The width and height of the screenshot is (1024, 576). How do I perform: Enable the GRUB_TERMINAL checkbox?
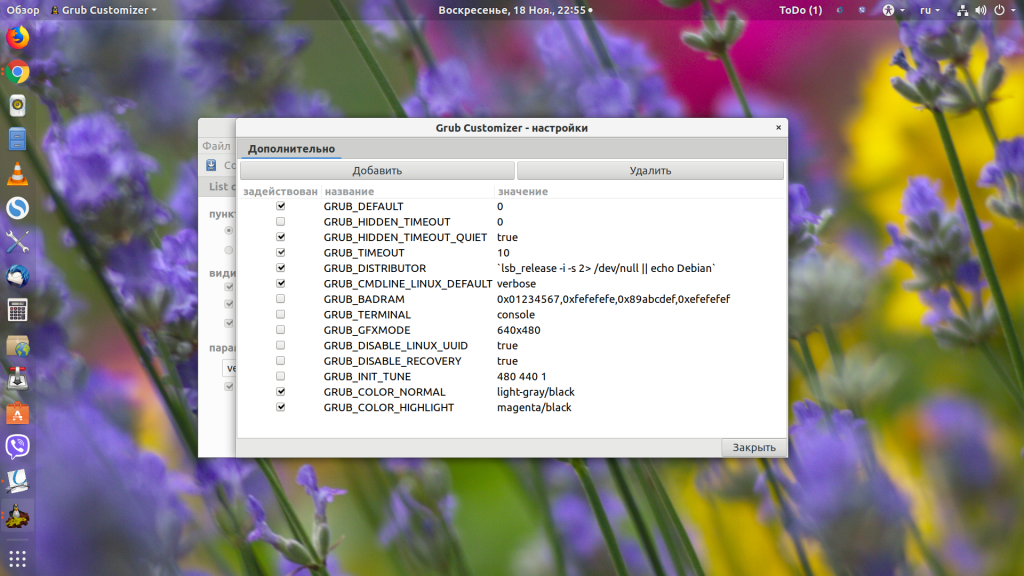tap(281, 315)
